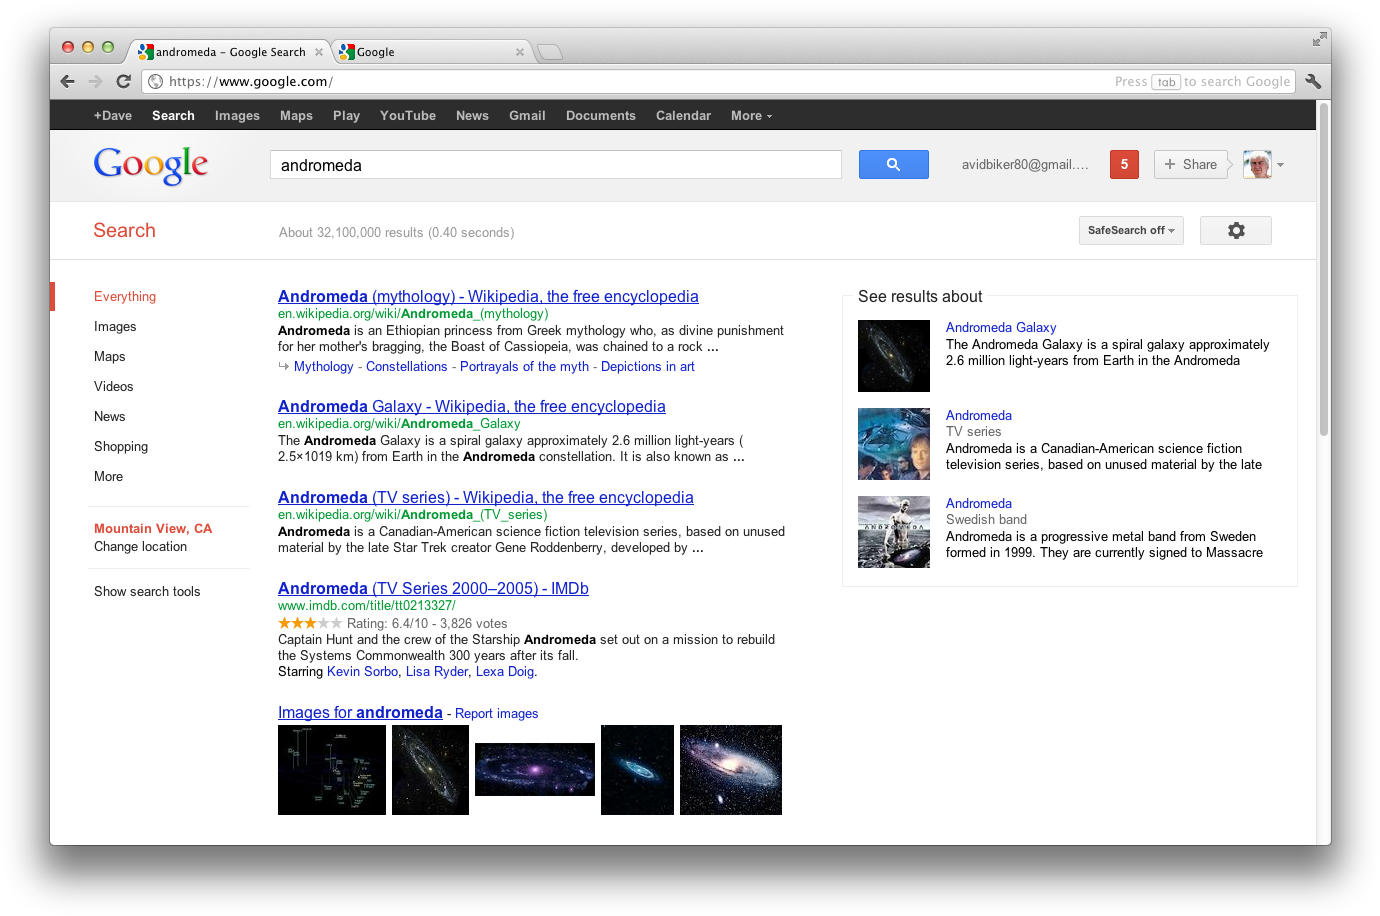1380x916 pixels.
Task: Click Change location
Action: click(x=141, y=547)
